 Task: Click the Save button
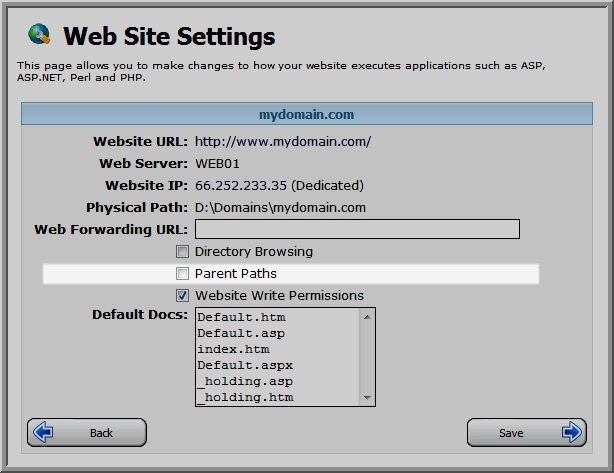(x=527, y=432)
